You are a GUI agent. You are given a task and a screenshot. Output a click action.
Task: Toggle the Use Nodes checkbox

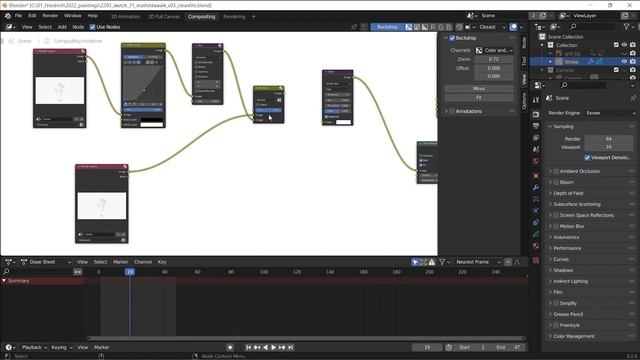[92, 27]
